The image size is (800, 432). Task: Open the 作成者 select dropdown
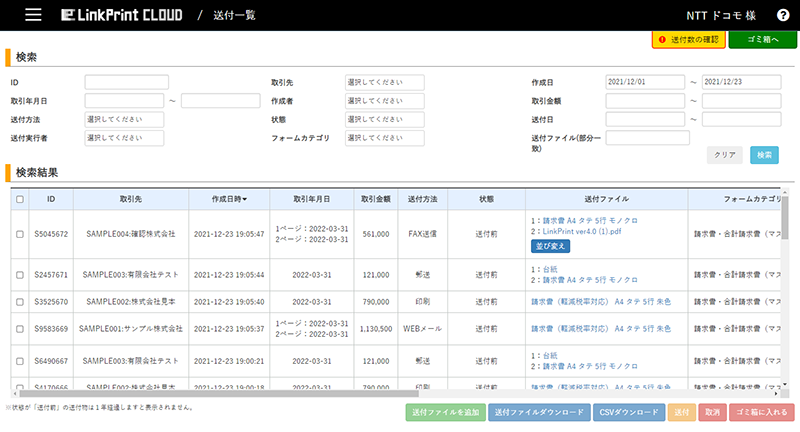click(x=385, y=101)
